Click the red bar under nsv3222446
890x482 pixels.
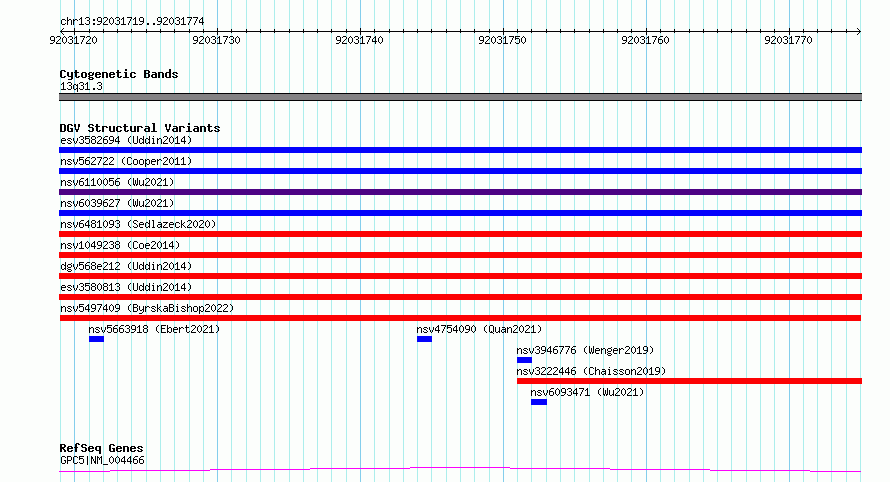pos(690,381)
